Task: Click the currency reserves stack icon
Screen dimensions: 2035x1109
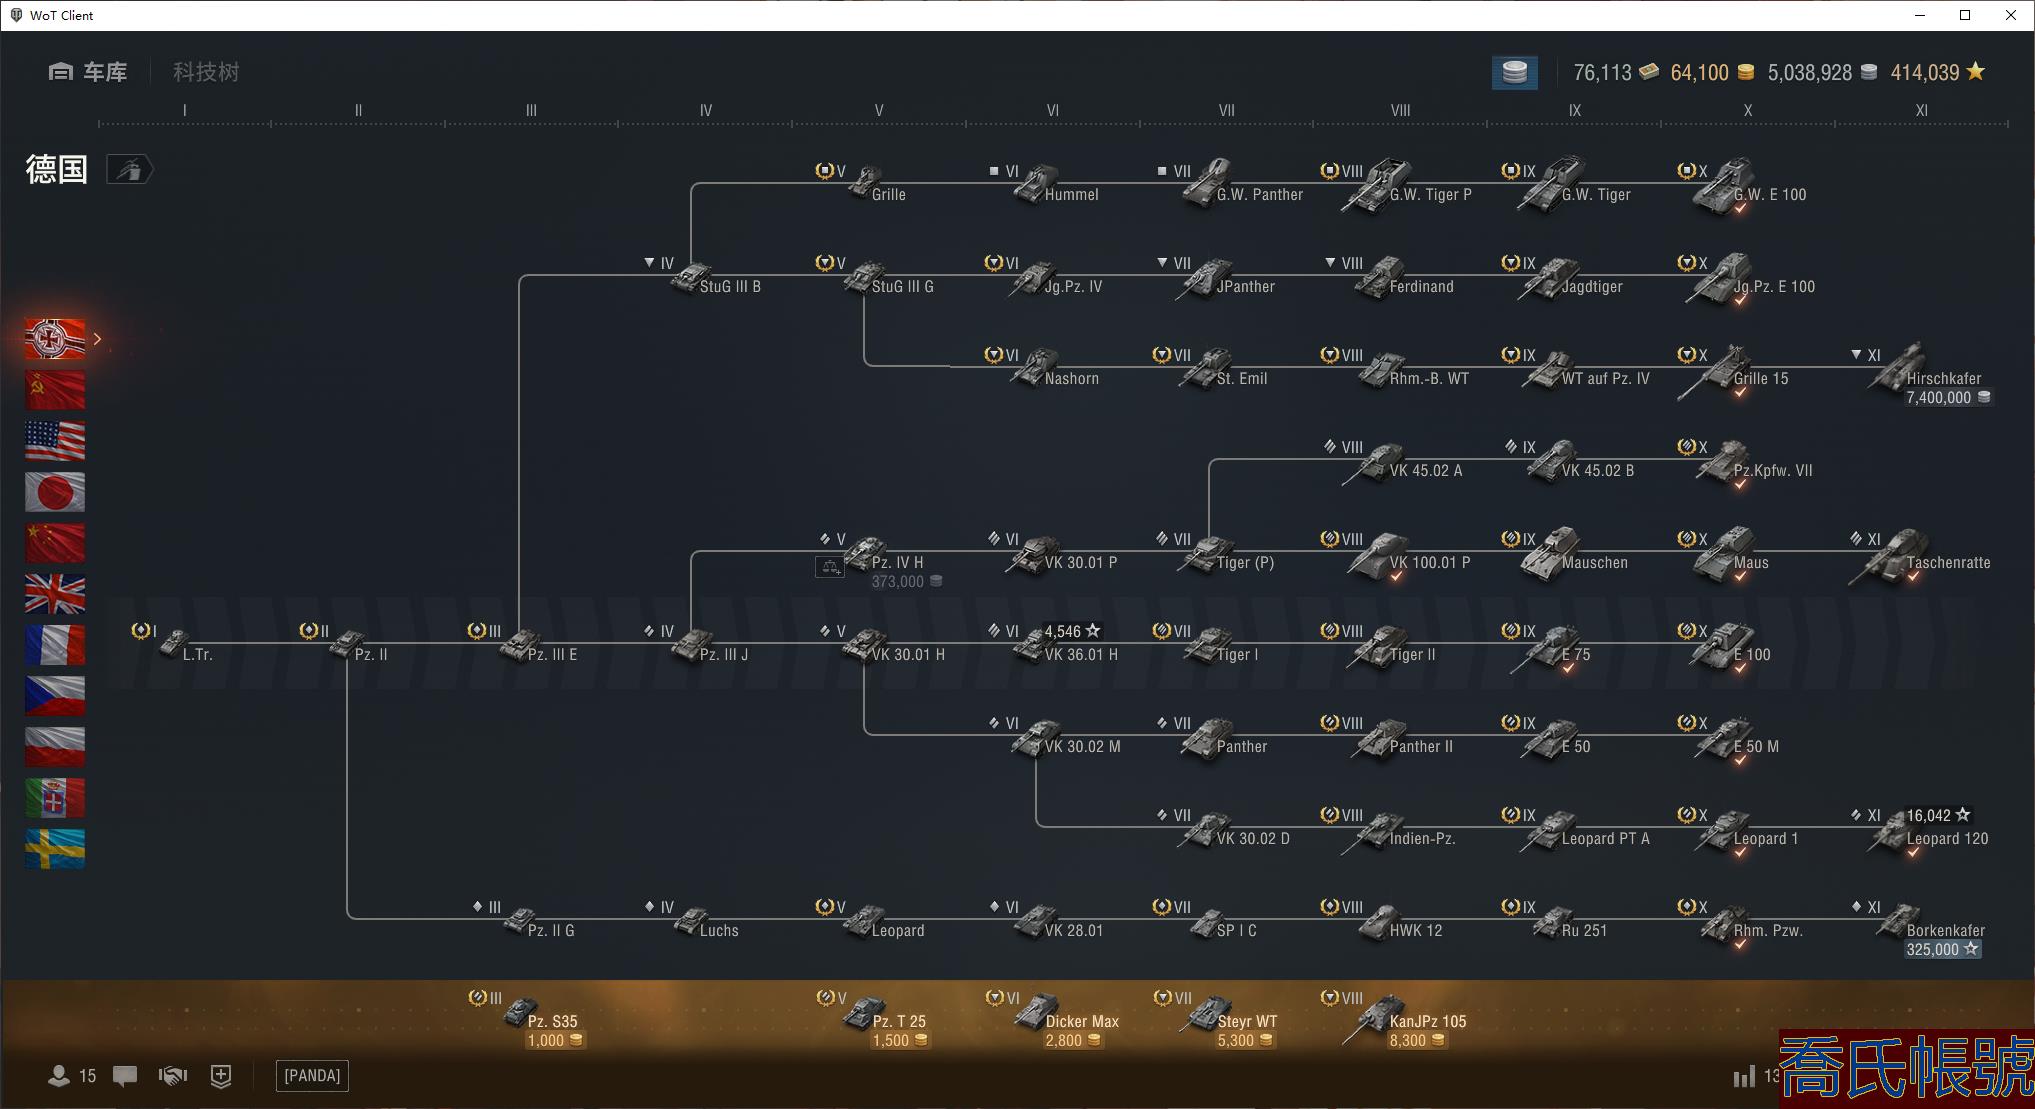Action: coord(1514,72)
